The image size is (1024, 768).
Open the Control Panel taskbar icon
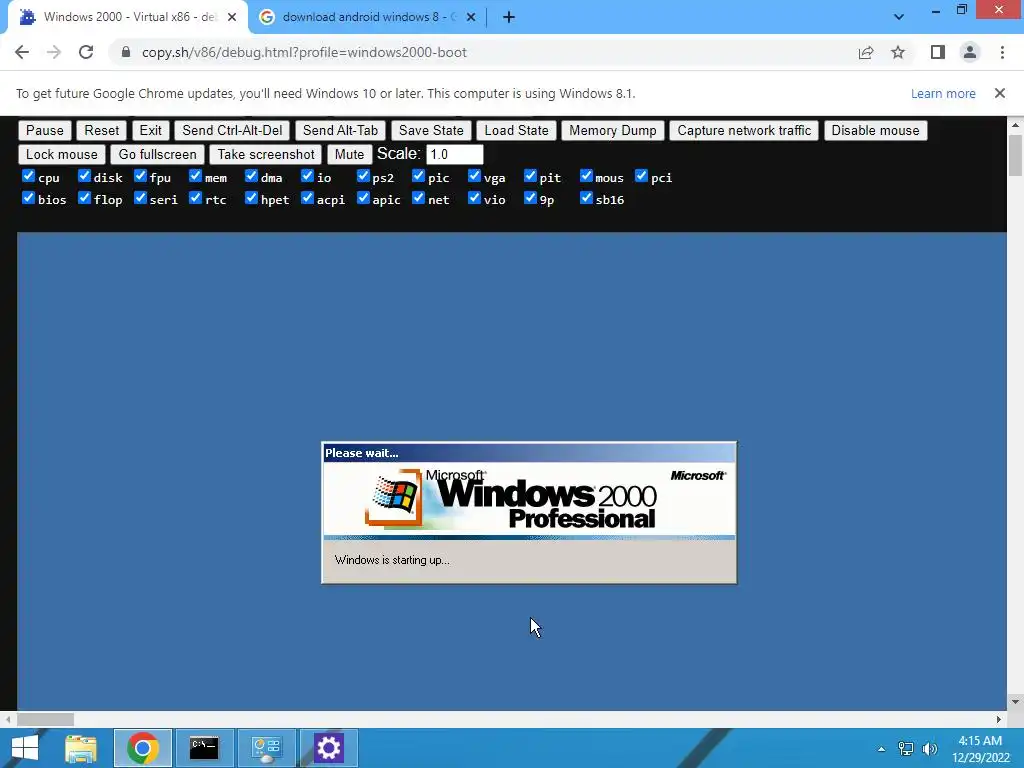coord(266,748)
